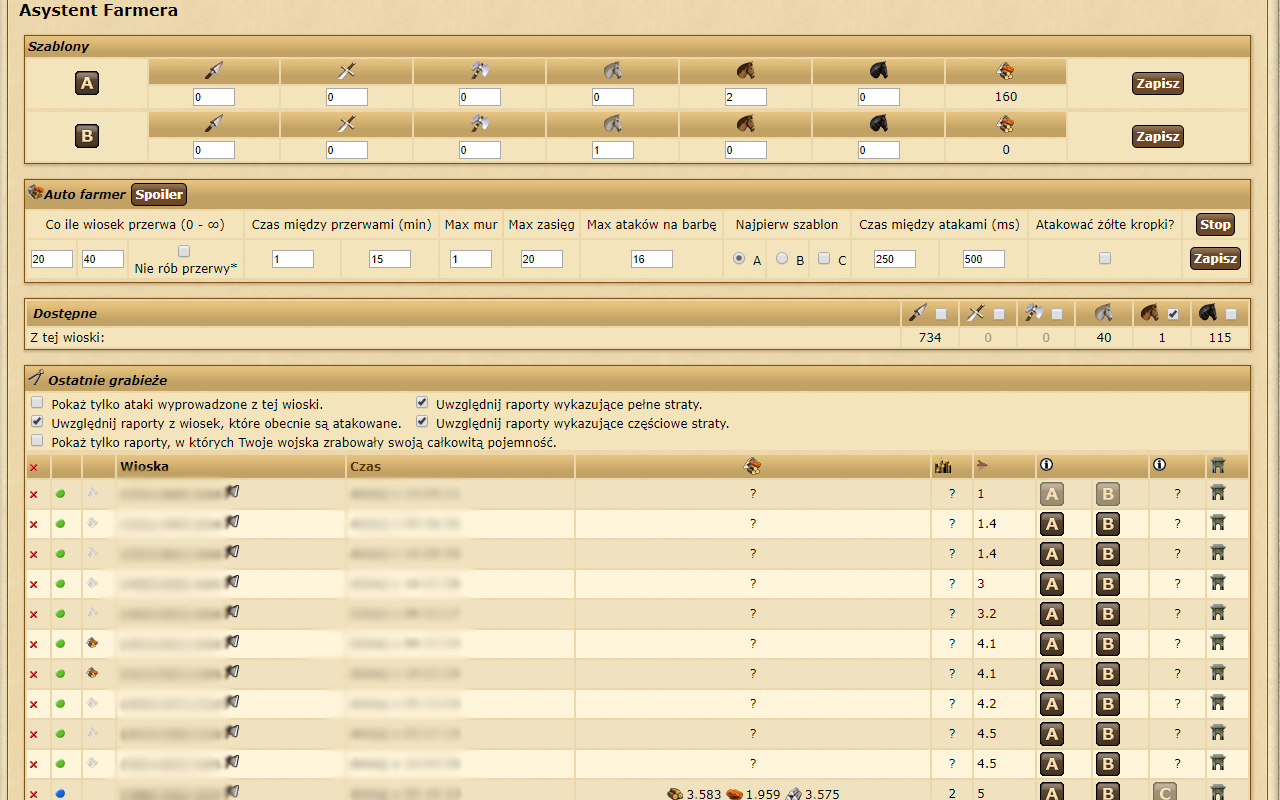
Task: Click the heavy cavalry icon in template B
Action: click(878, 124)
